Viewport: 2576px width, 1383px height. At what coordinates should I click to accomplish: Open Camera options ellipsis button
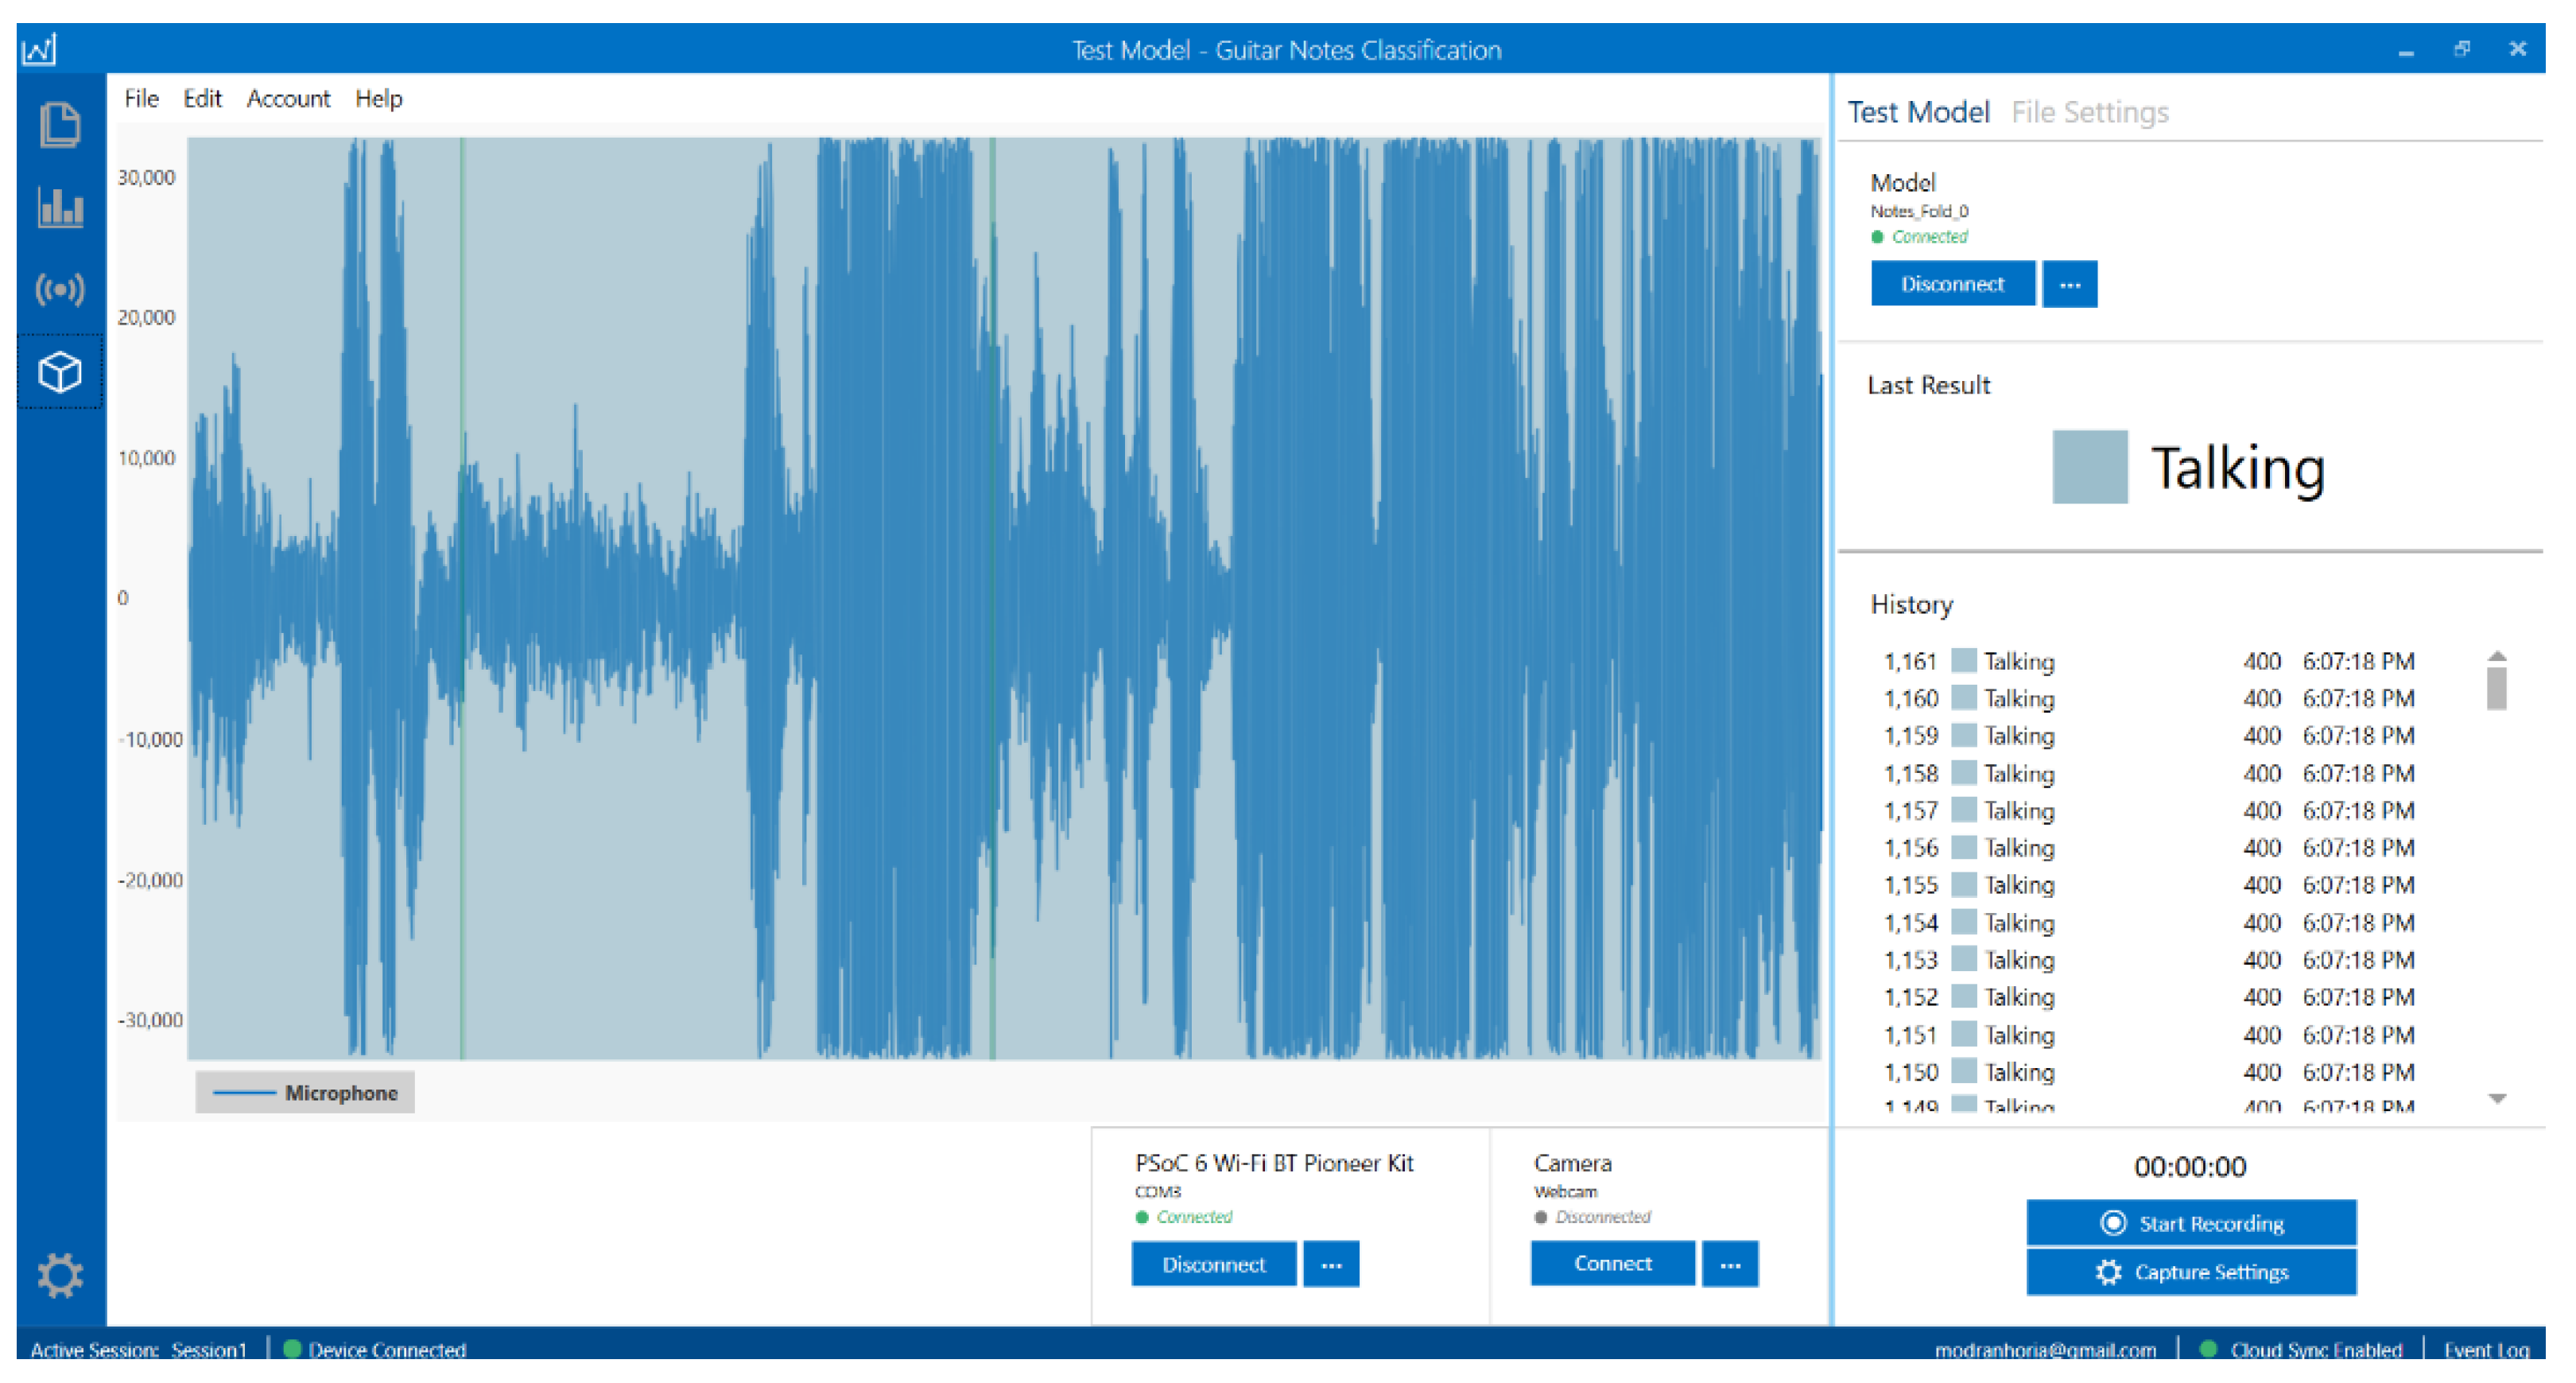(1730, 1265)
